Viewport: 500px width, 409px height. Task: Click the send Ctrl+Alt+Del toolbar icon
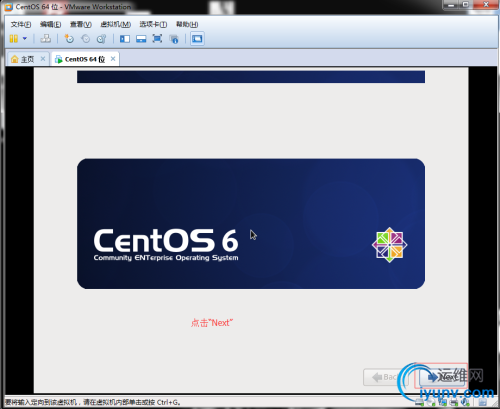click(x=46, y=39)
